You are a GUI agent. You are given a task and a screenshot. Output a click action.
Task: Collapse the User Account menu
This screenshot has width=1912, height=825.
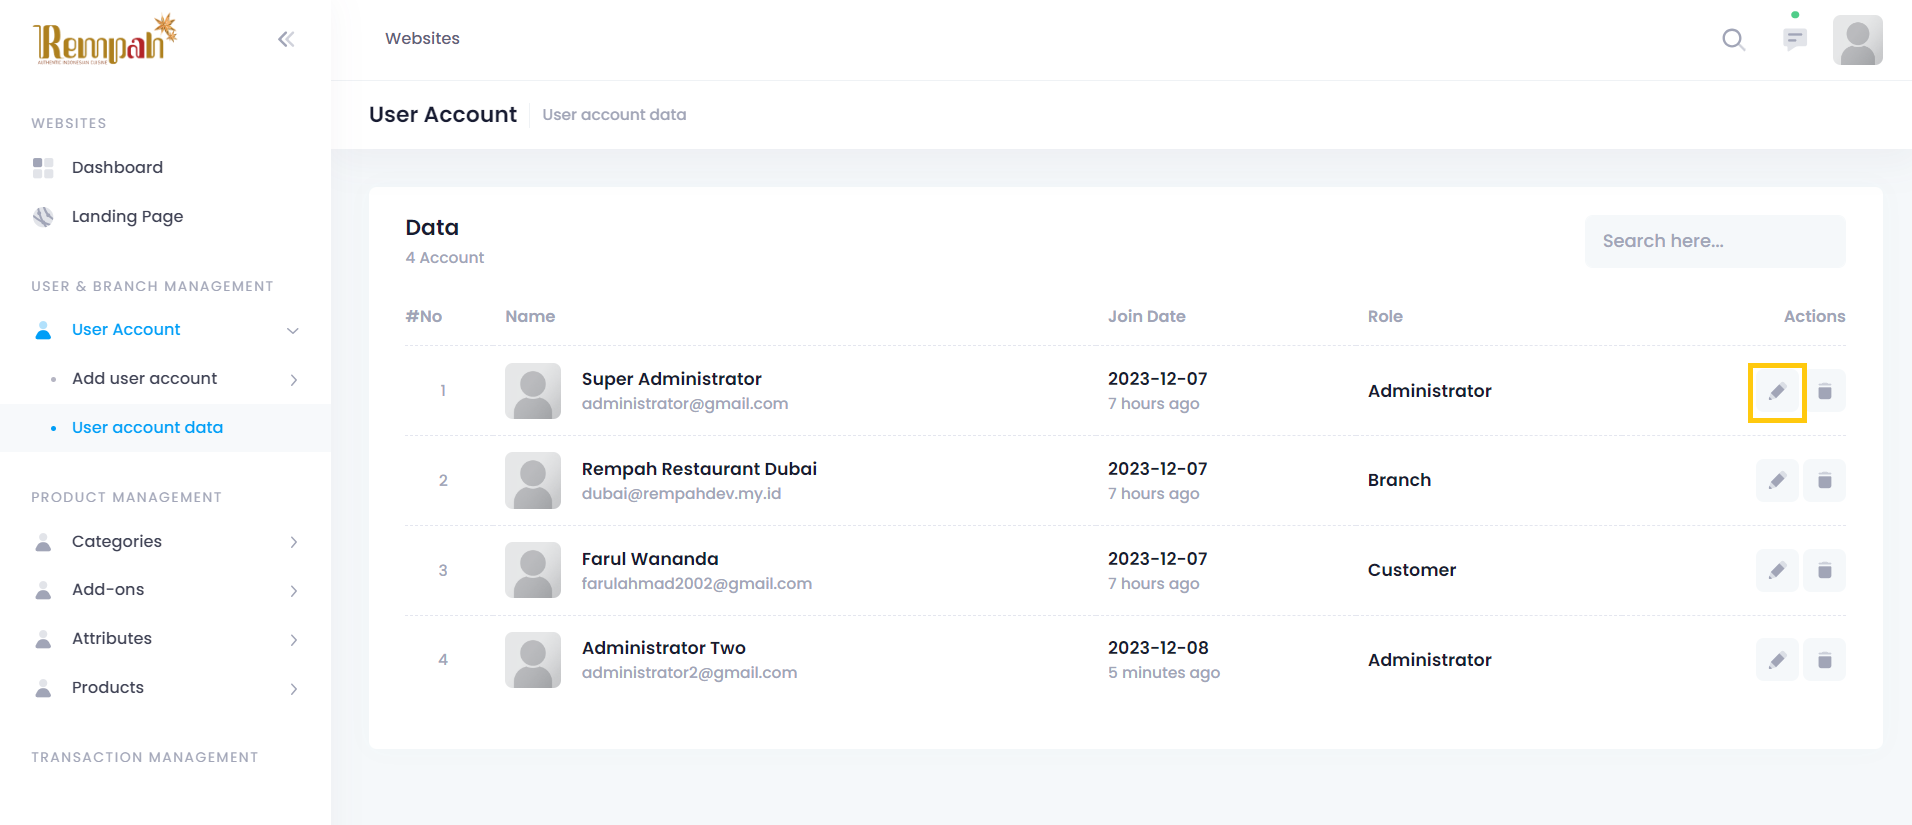pos(293,331)
